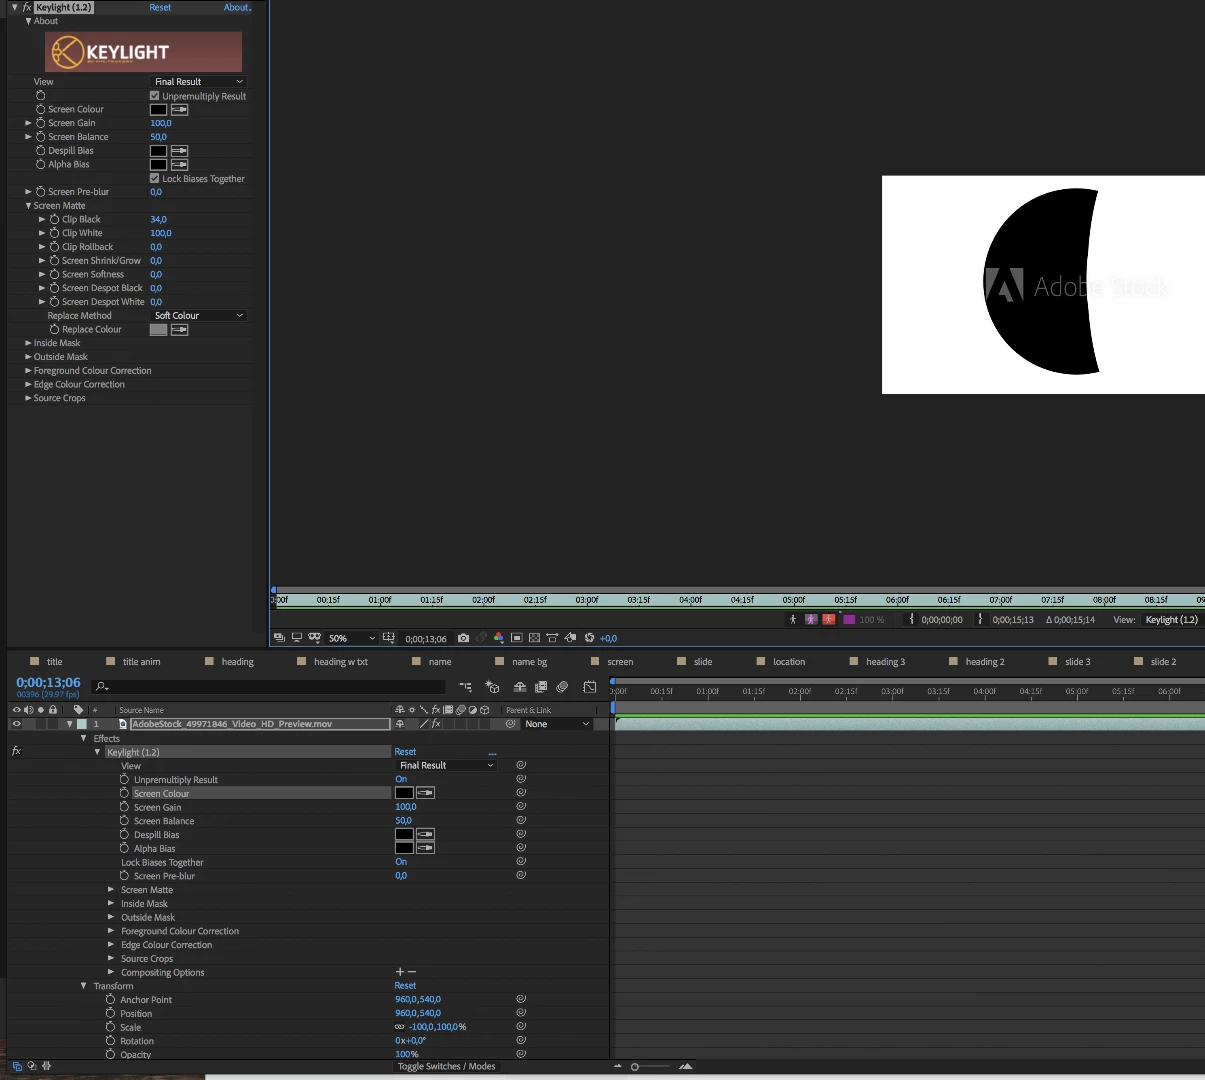This screenshot has width=1205, height=1080.
Task: Switch to slide 3 tab
Action: 1078,662
